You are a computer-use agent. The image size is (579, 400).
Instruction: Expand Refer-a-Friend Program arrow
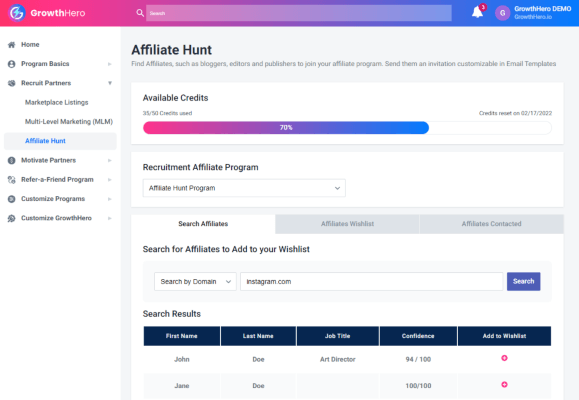[110, 180]
